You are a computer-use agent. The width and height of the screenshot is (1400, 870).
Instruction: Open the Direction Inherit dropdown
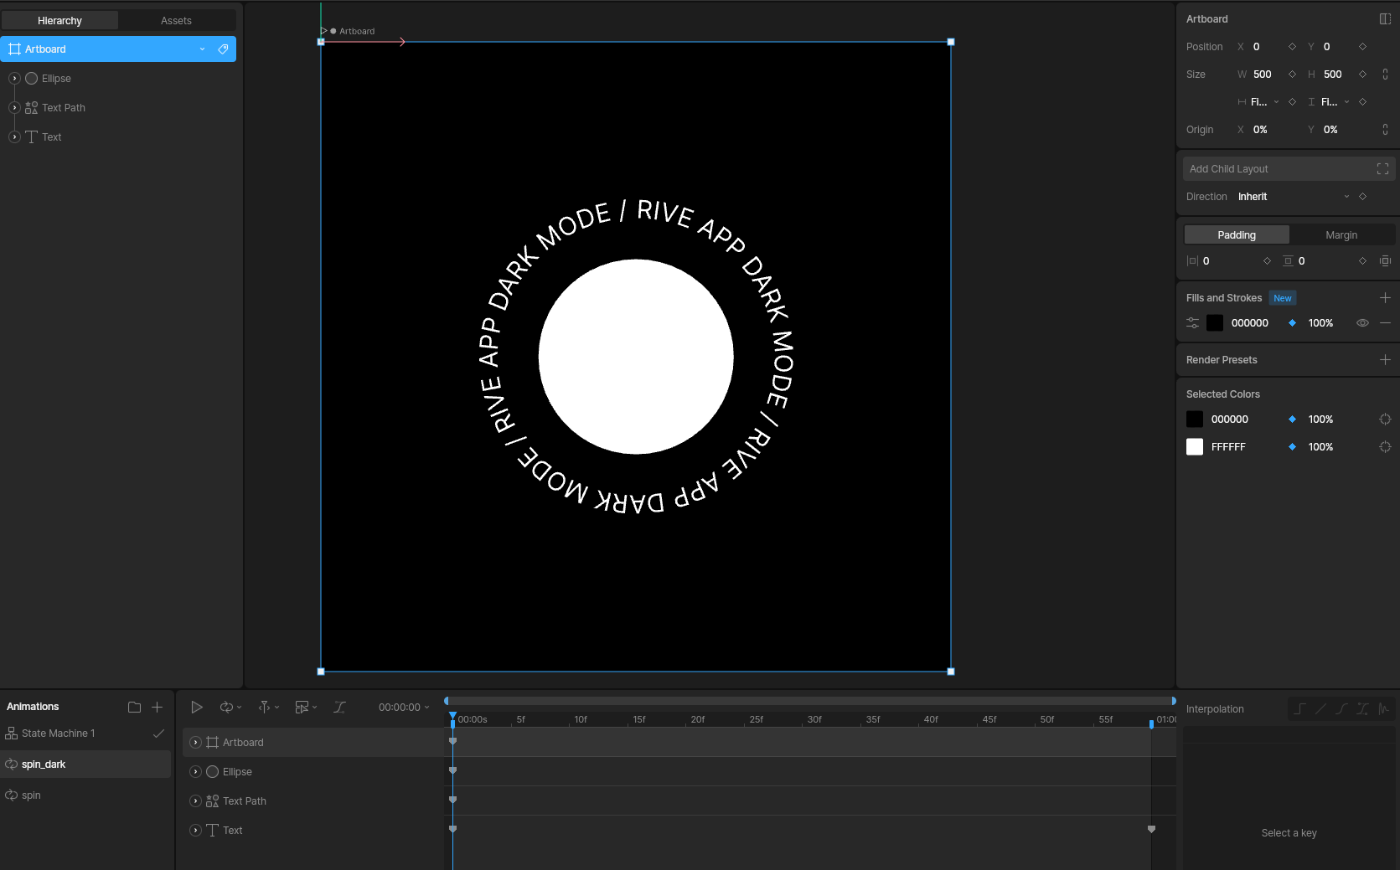1293,197
